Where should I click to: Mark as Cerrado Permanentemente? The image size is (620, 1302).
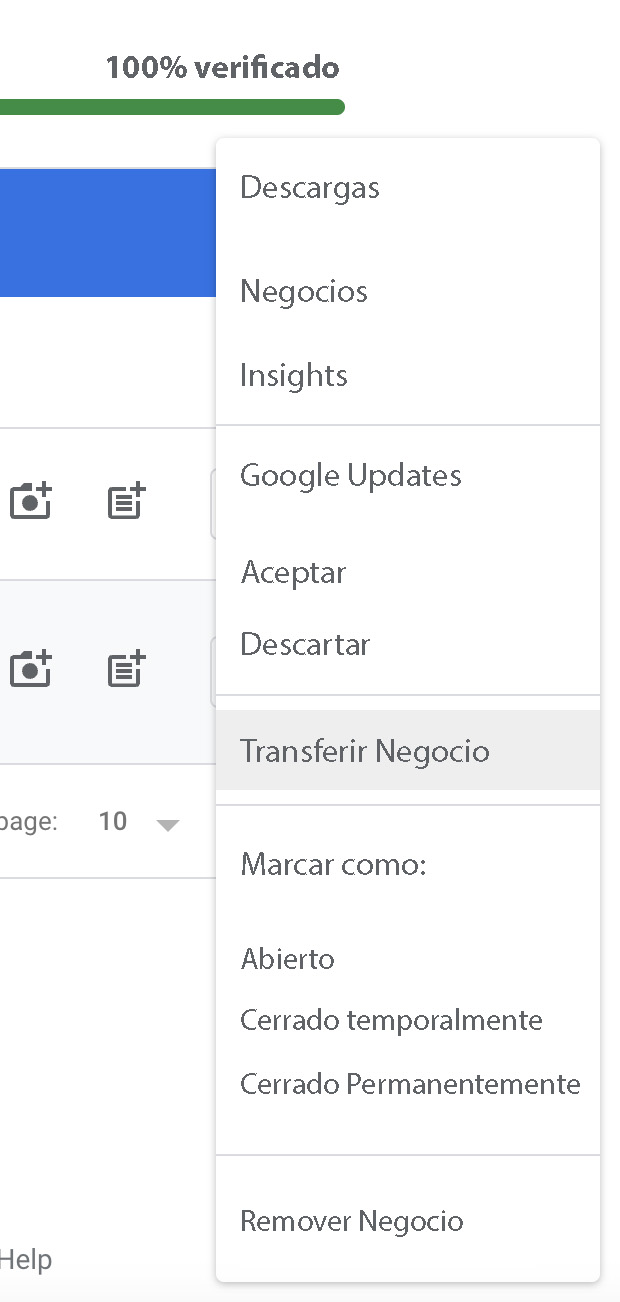[410, 1084]
